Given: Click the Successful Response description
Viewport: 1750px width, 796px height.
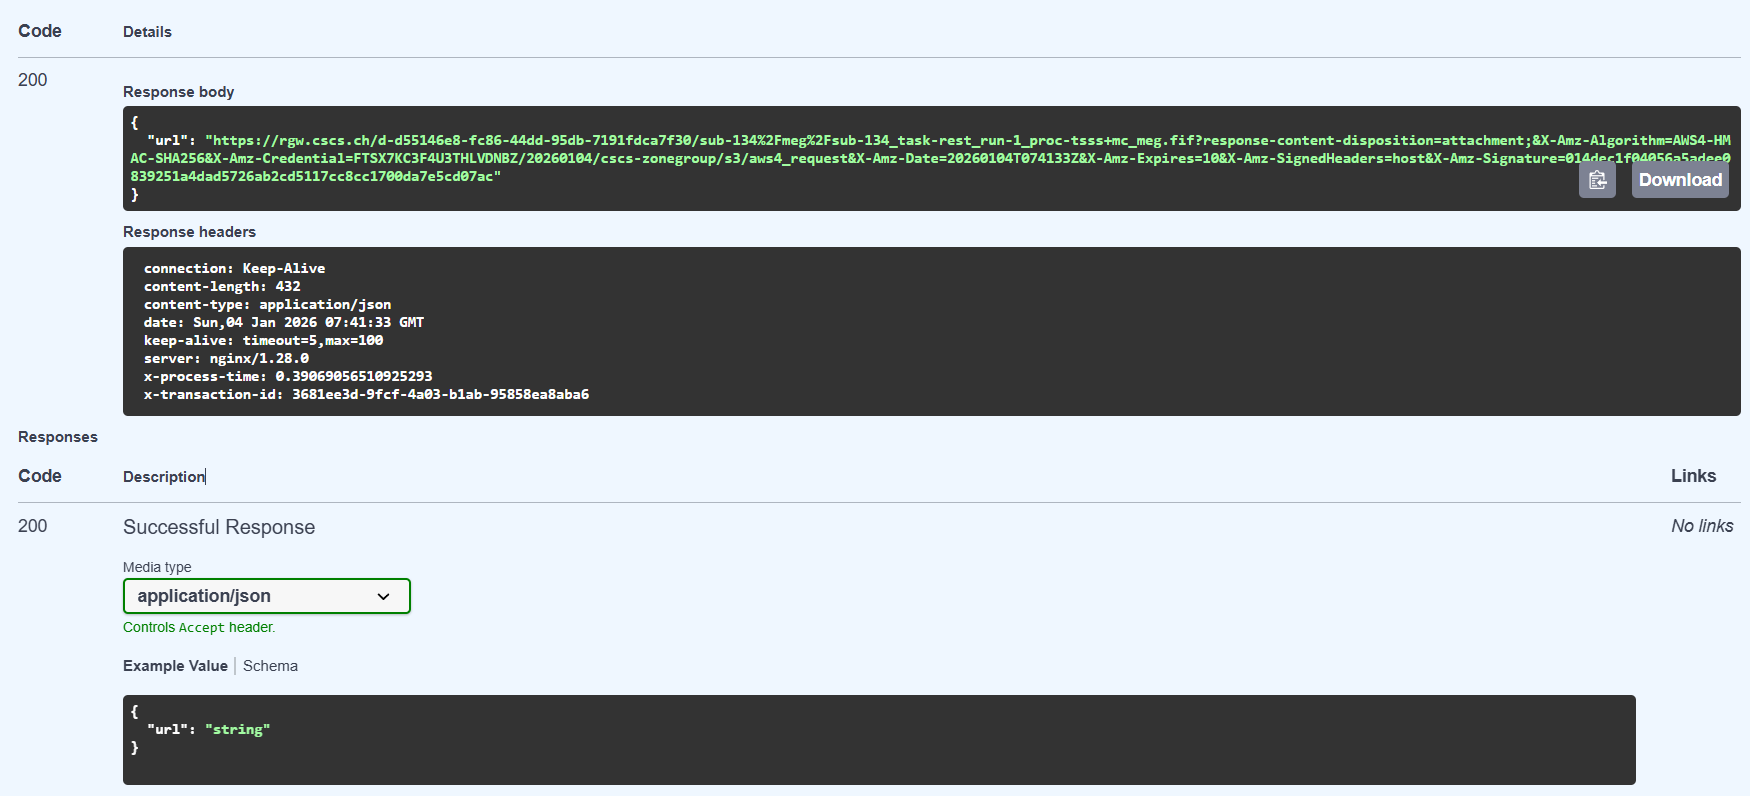Looking at the screenshot, I should [219, 527].
